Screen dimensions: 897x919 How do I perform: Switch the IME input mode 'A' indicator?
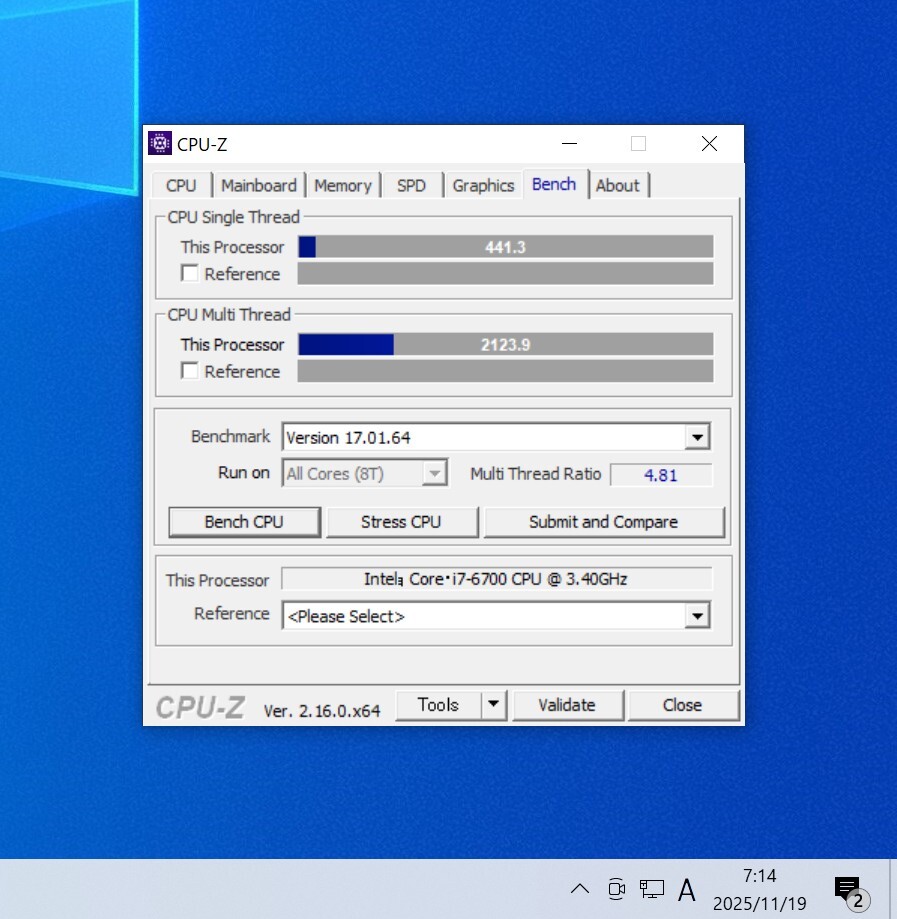687,889
